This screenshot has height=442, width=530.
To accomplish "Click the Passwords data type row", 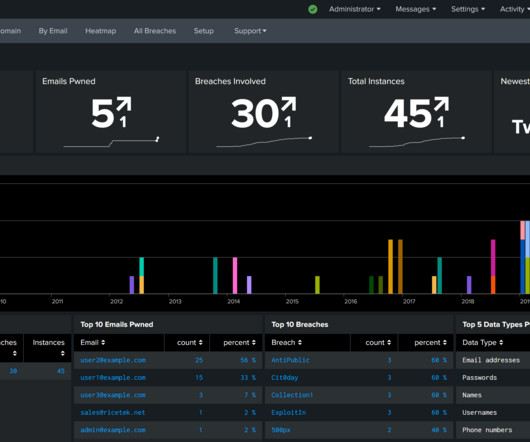I will click(480, 378).
